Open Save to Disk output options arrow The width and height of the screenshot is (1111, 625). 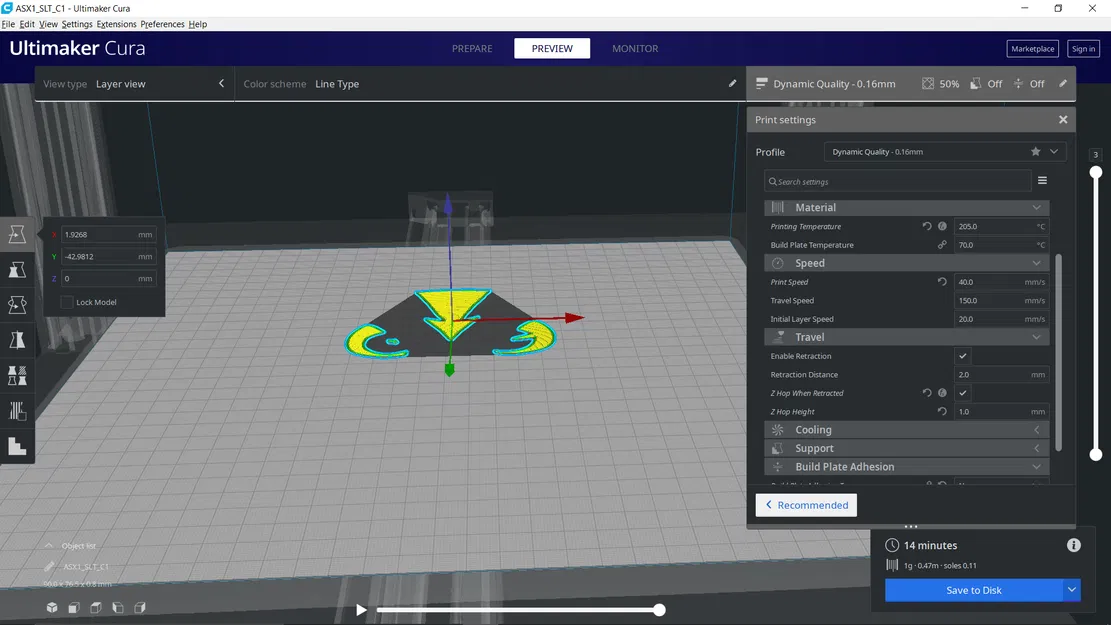1071,590
